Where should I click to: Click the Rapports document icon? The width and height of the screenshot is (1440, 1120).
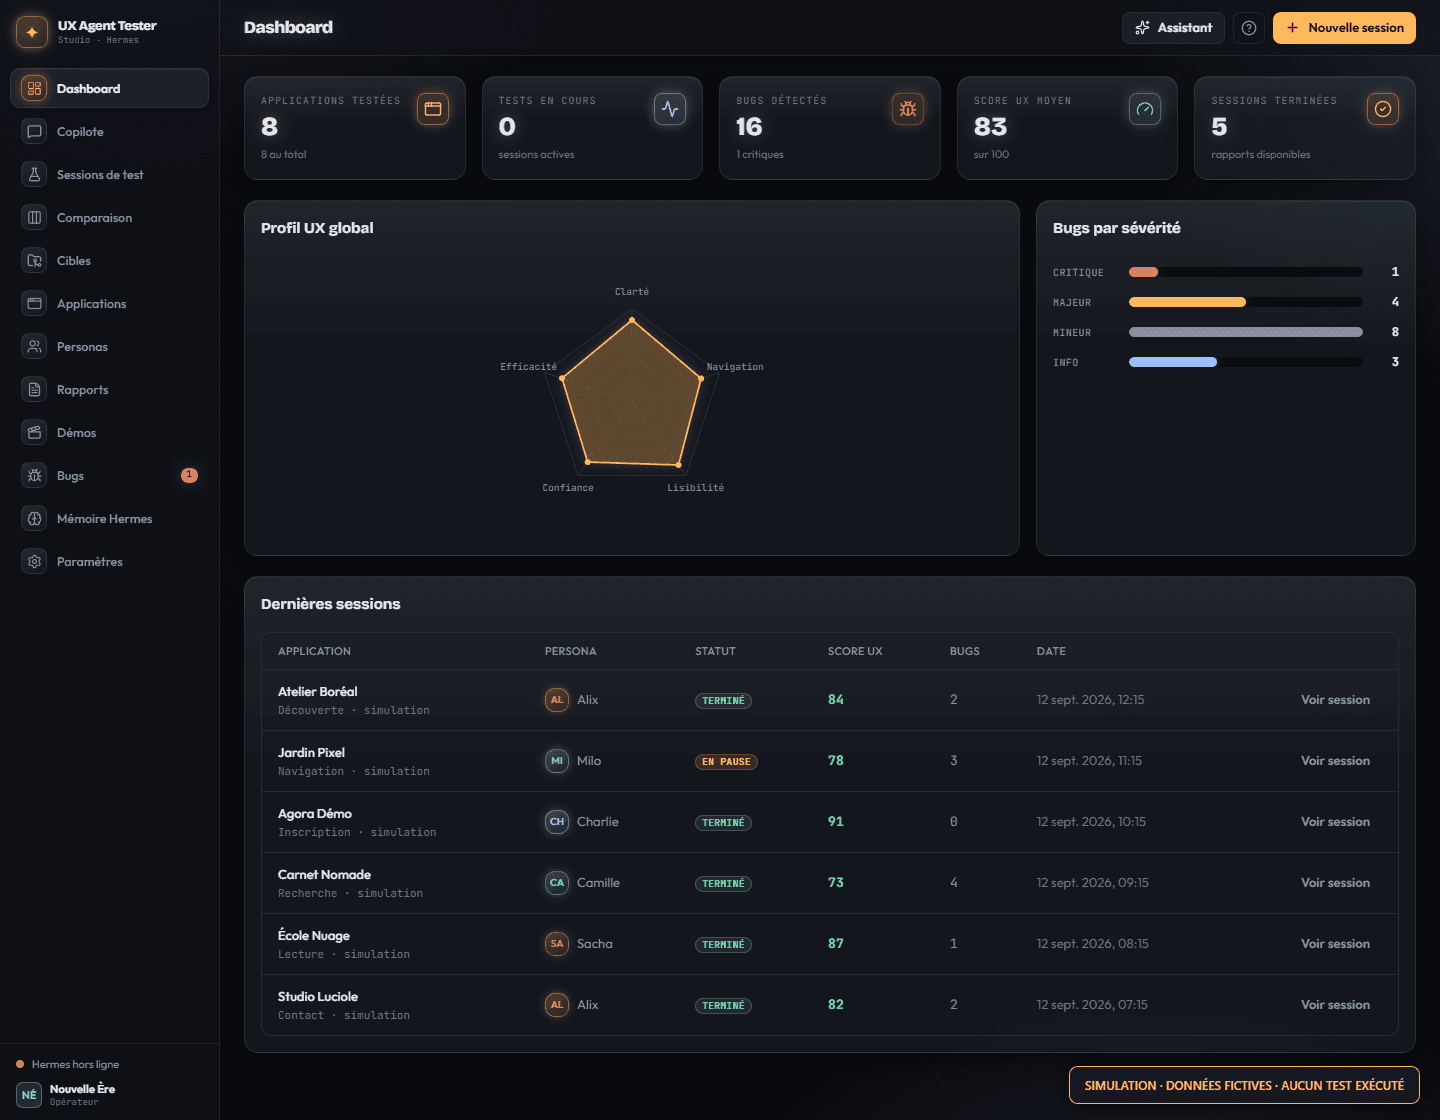[x=34, y=389]
